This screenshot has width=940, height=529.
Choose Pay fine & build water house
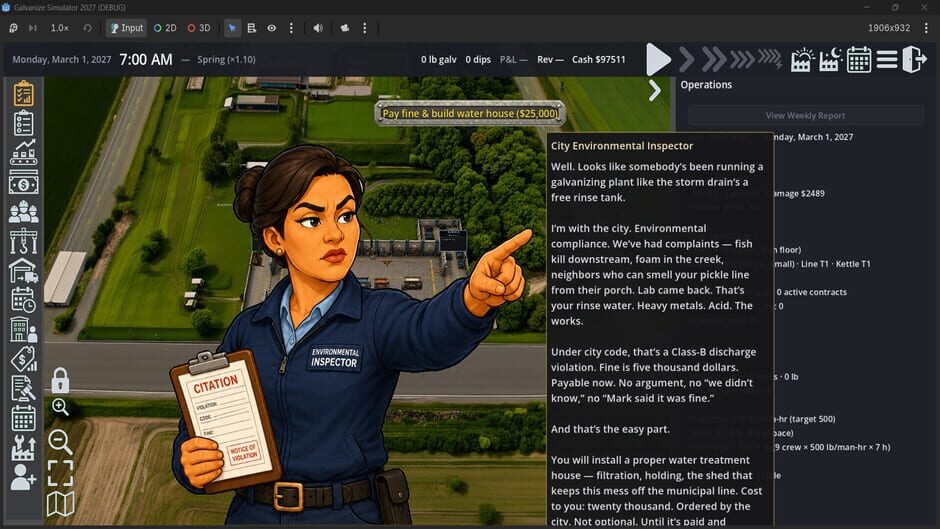[x=469, y=113]
